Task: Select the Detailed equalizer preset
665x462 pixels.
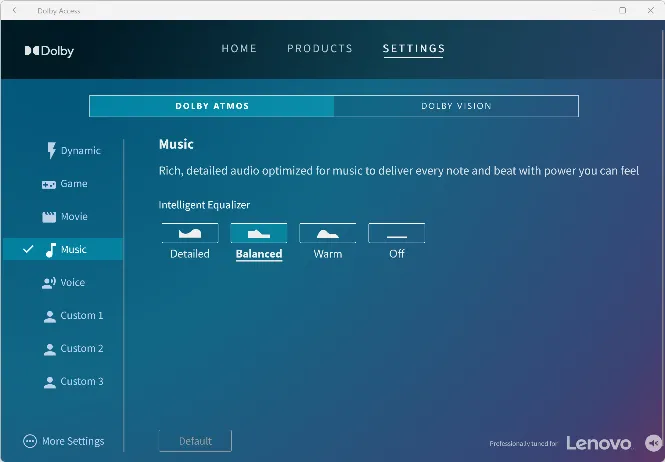Action: click(189, 233)
